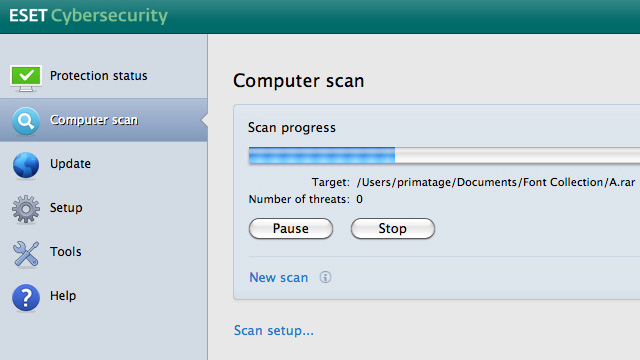Open the Scan setup... link
The image size is (640, 360).
[x=274, y=330]
